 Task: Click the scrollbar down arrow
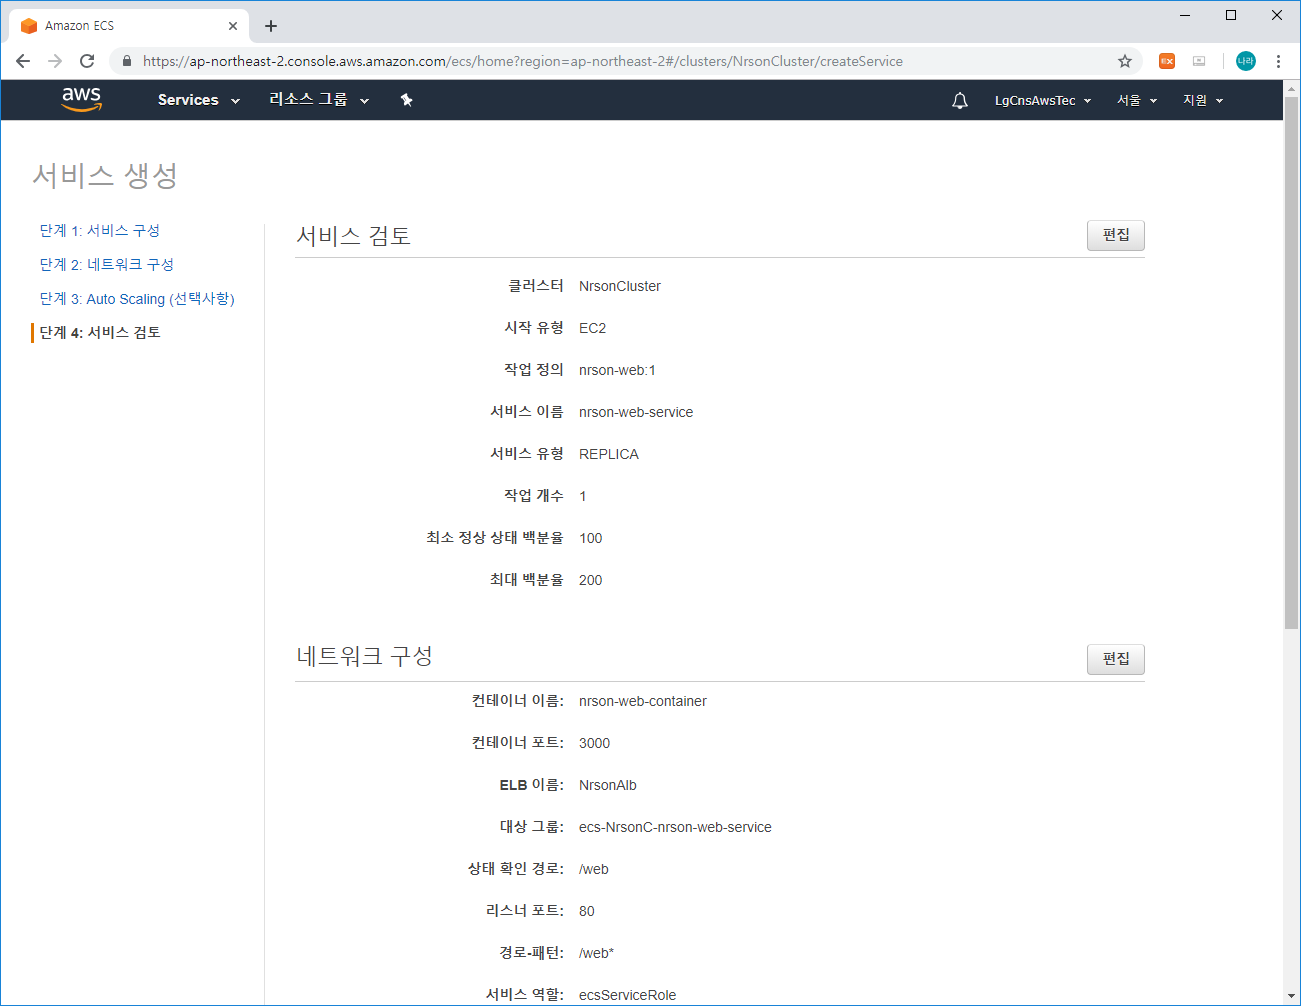1291,996
